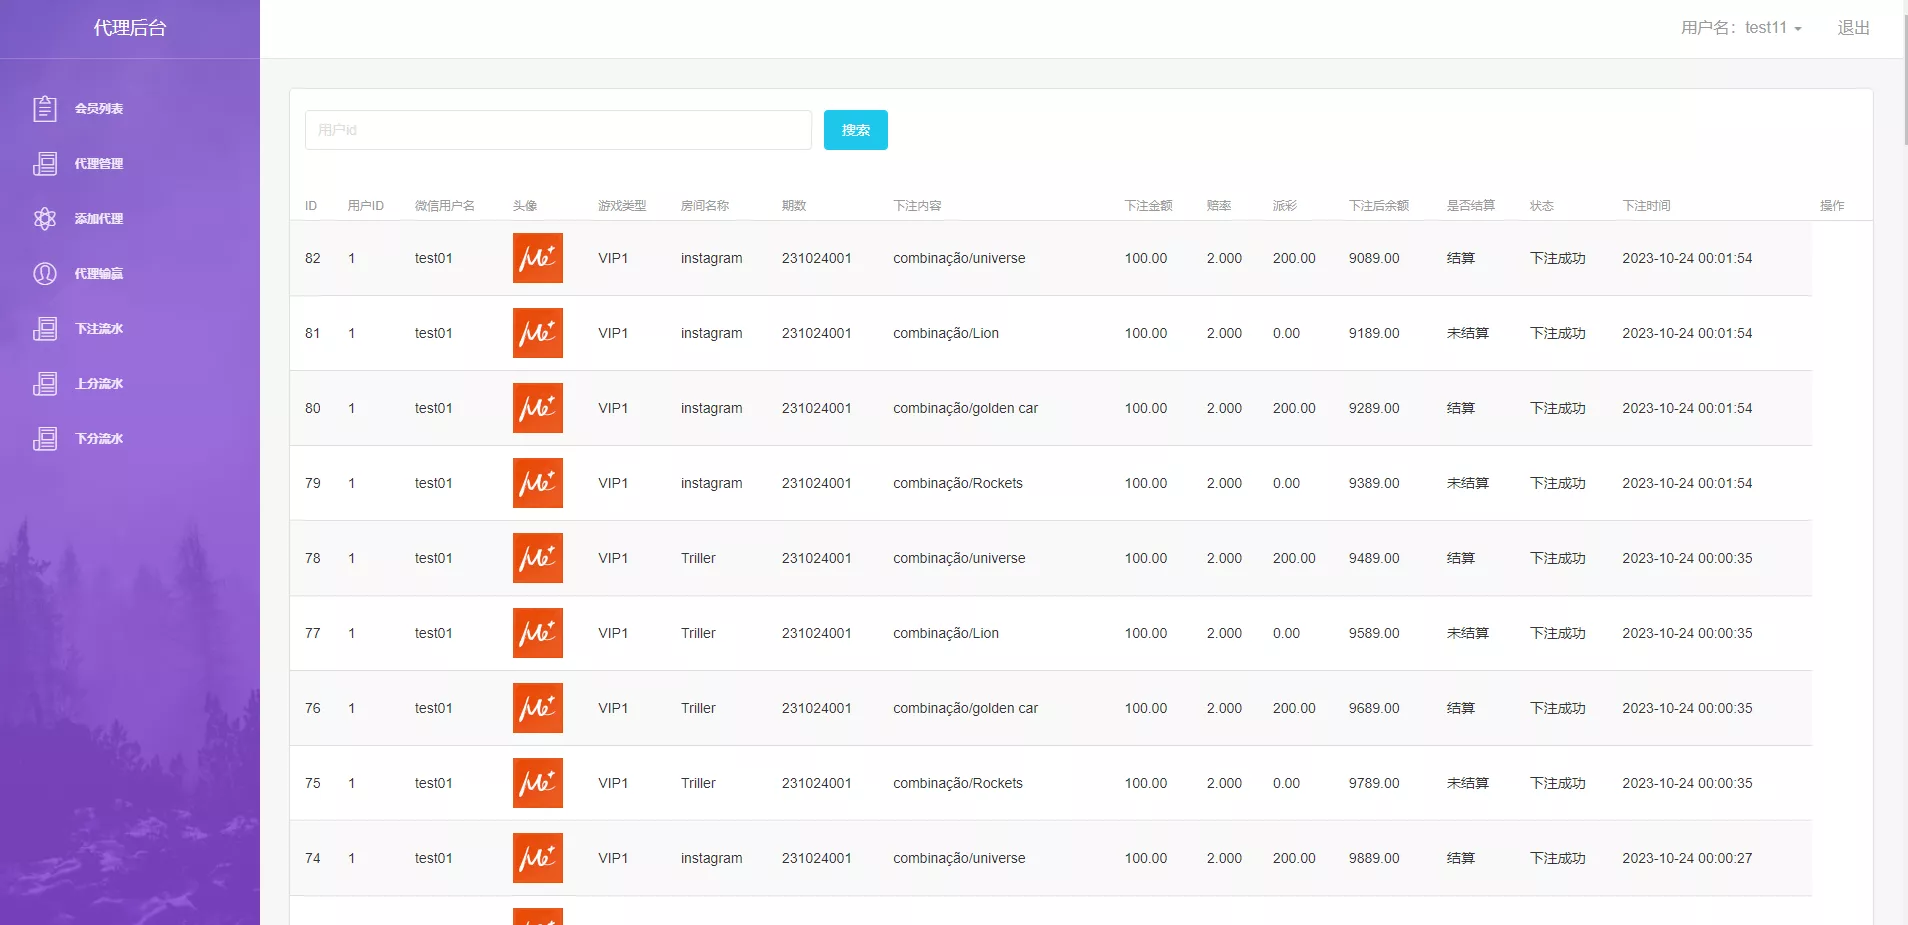Click the 代理管理 document icon in sidebar
This screenshot has height=925, width=1908.
pos(45,163)
